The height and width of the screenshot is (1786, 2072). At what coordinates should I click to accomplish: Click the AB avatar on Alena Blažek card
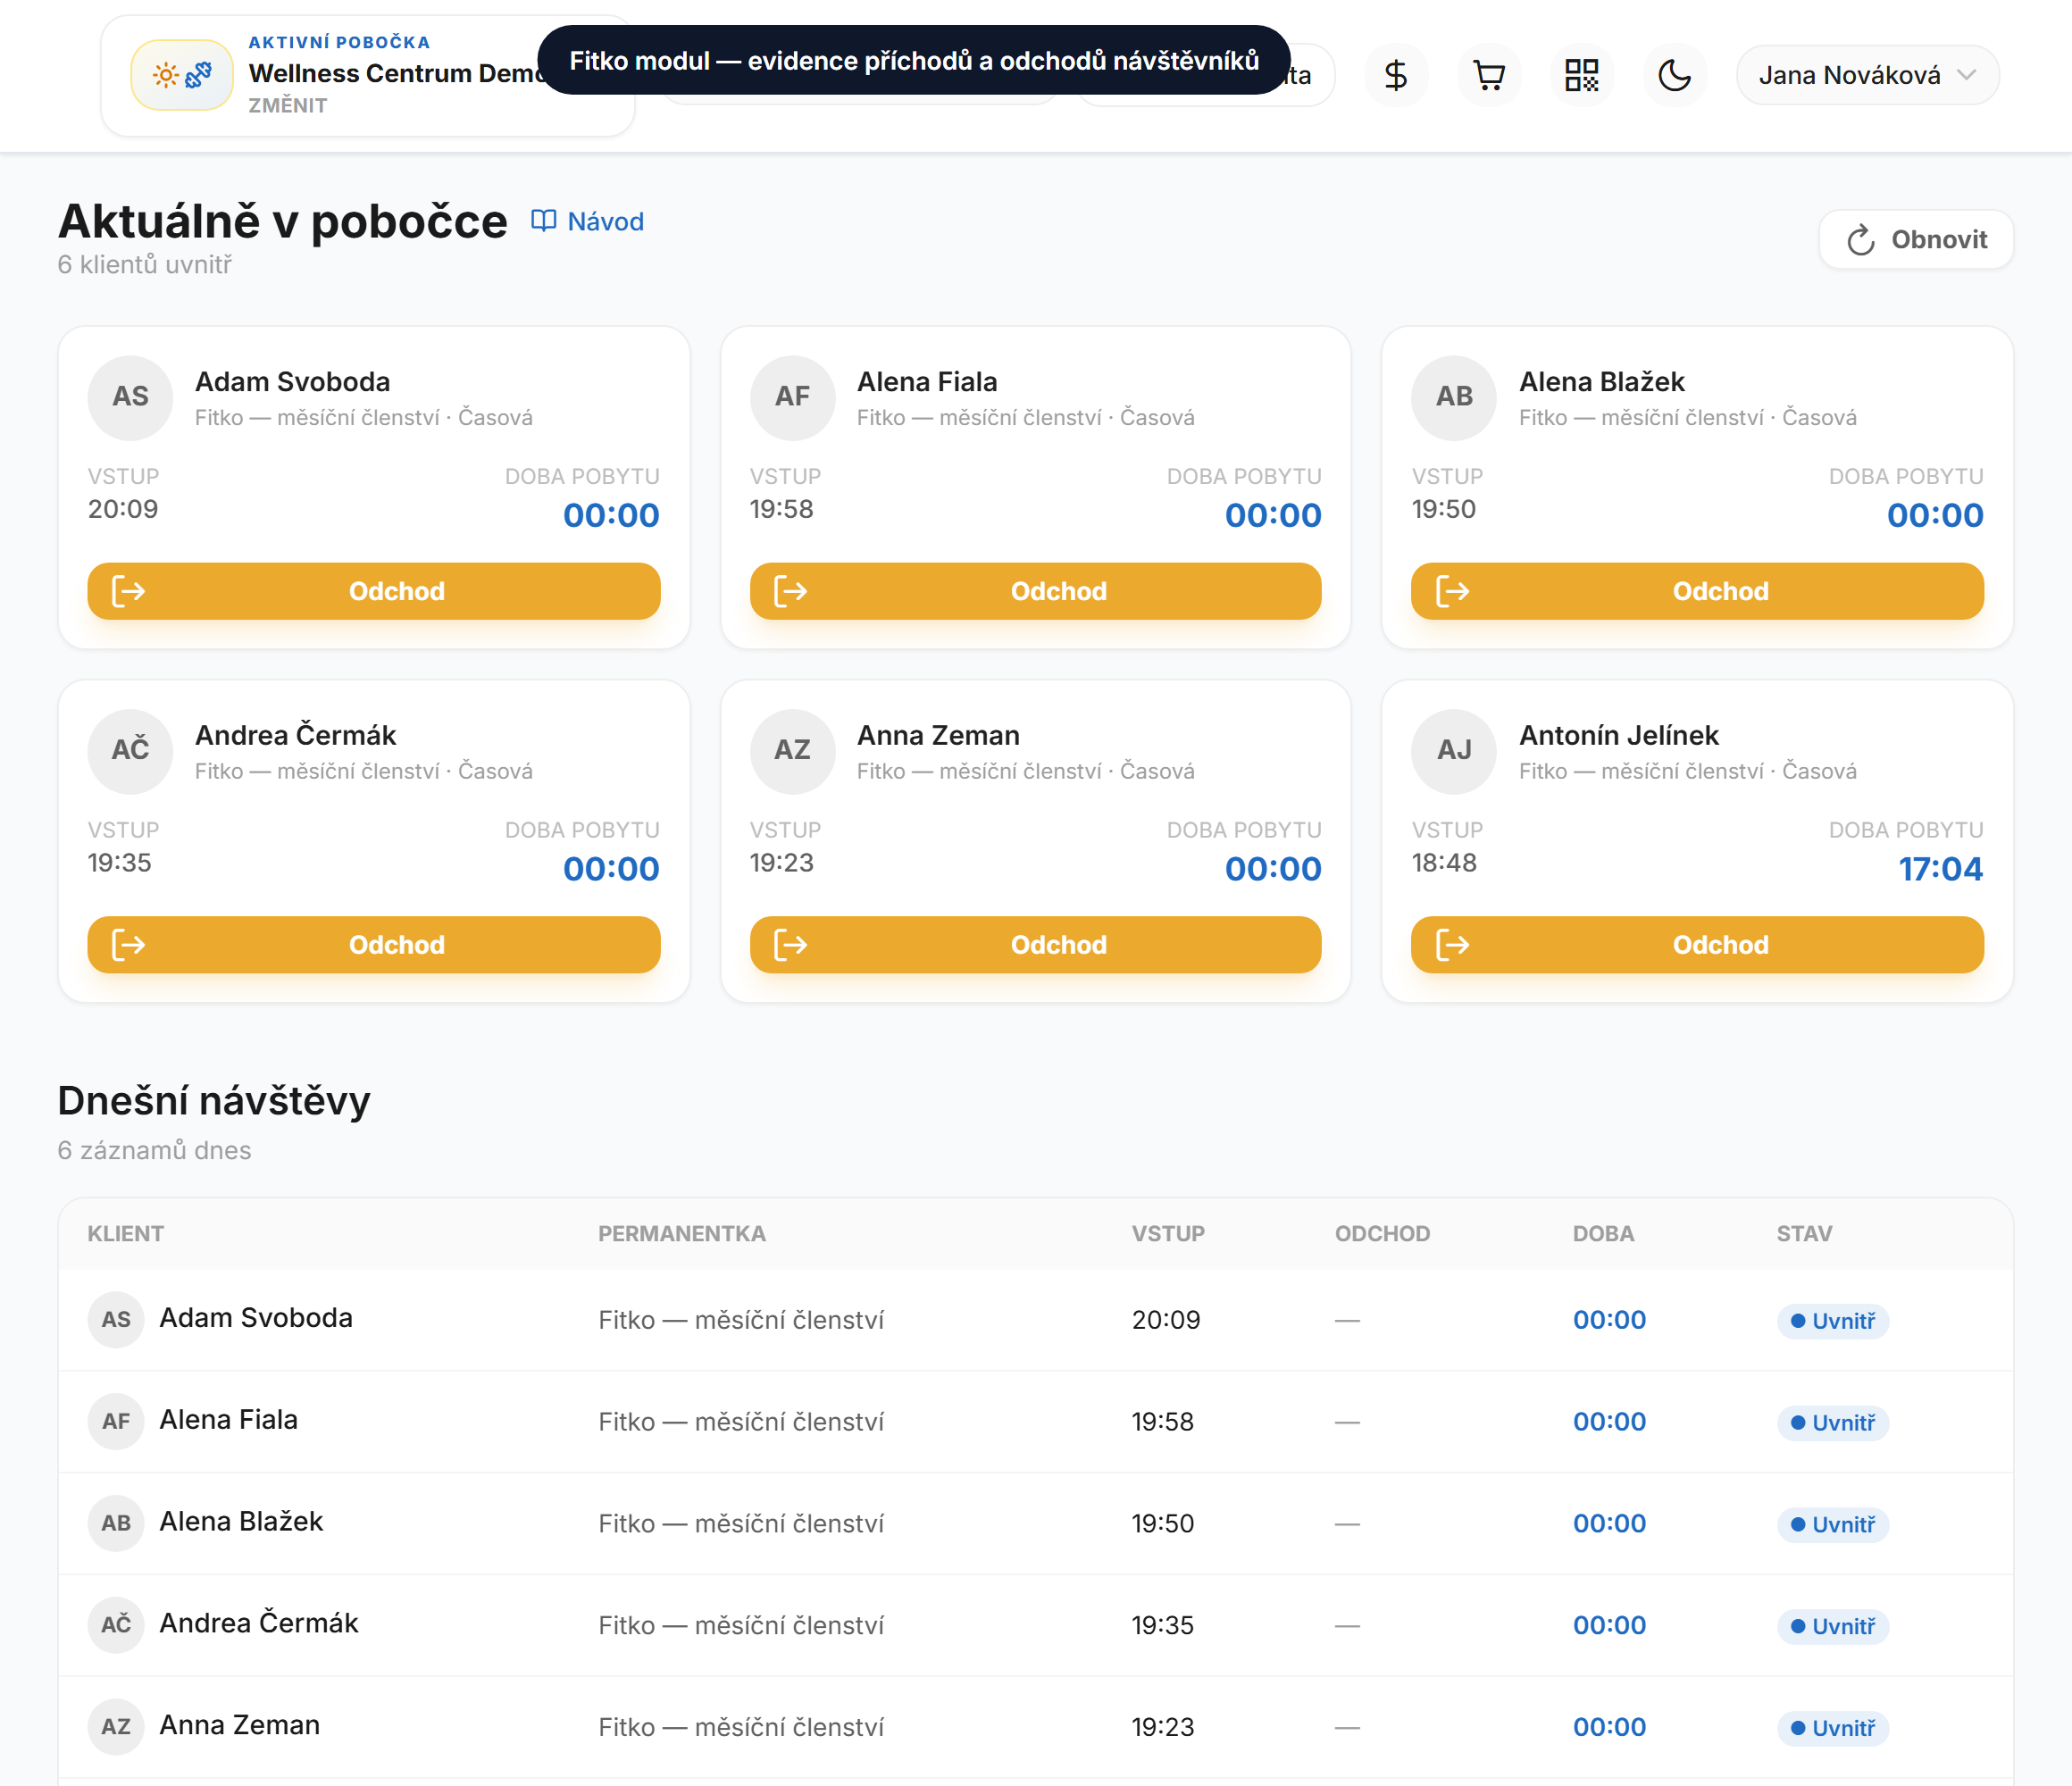(x=1454, y=397)
